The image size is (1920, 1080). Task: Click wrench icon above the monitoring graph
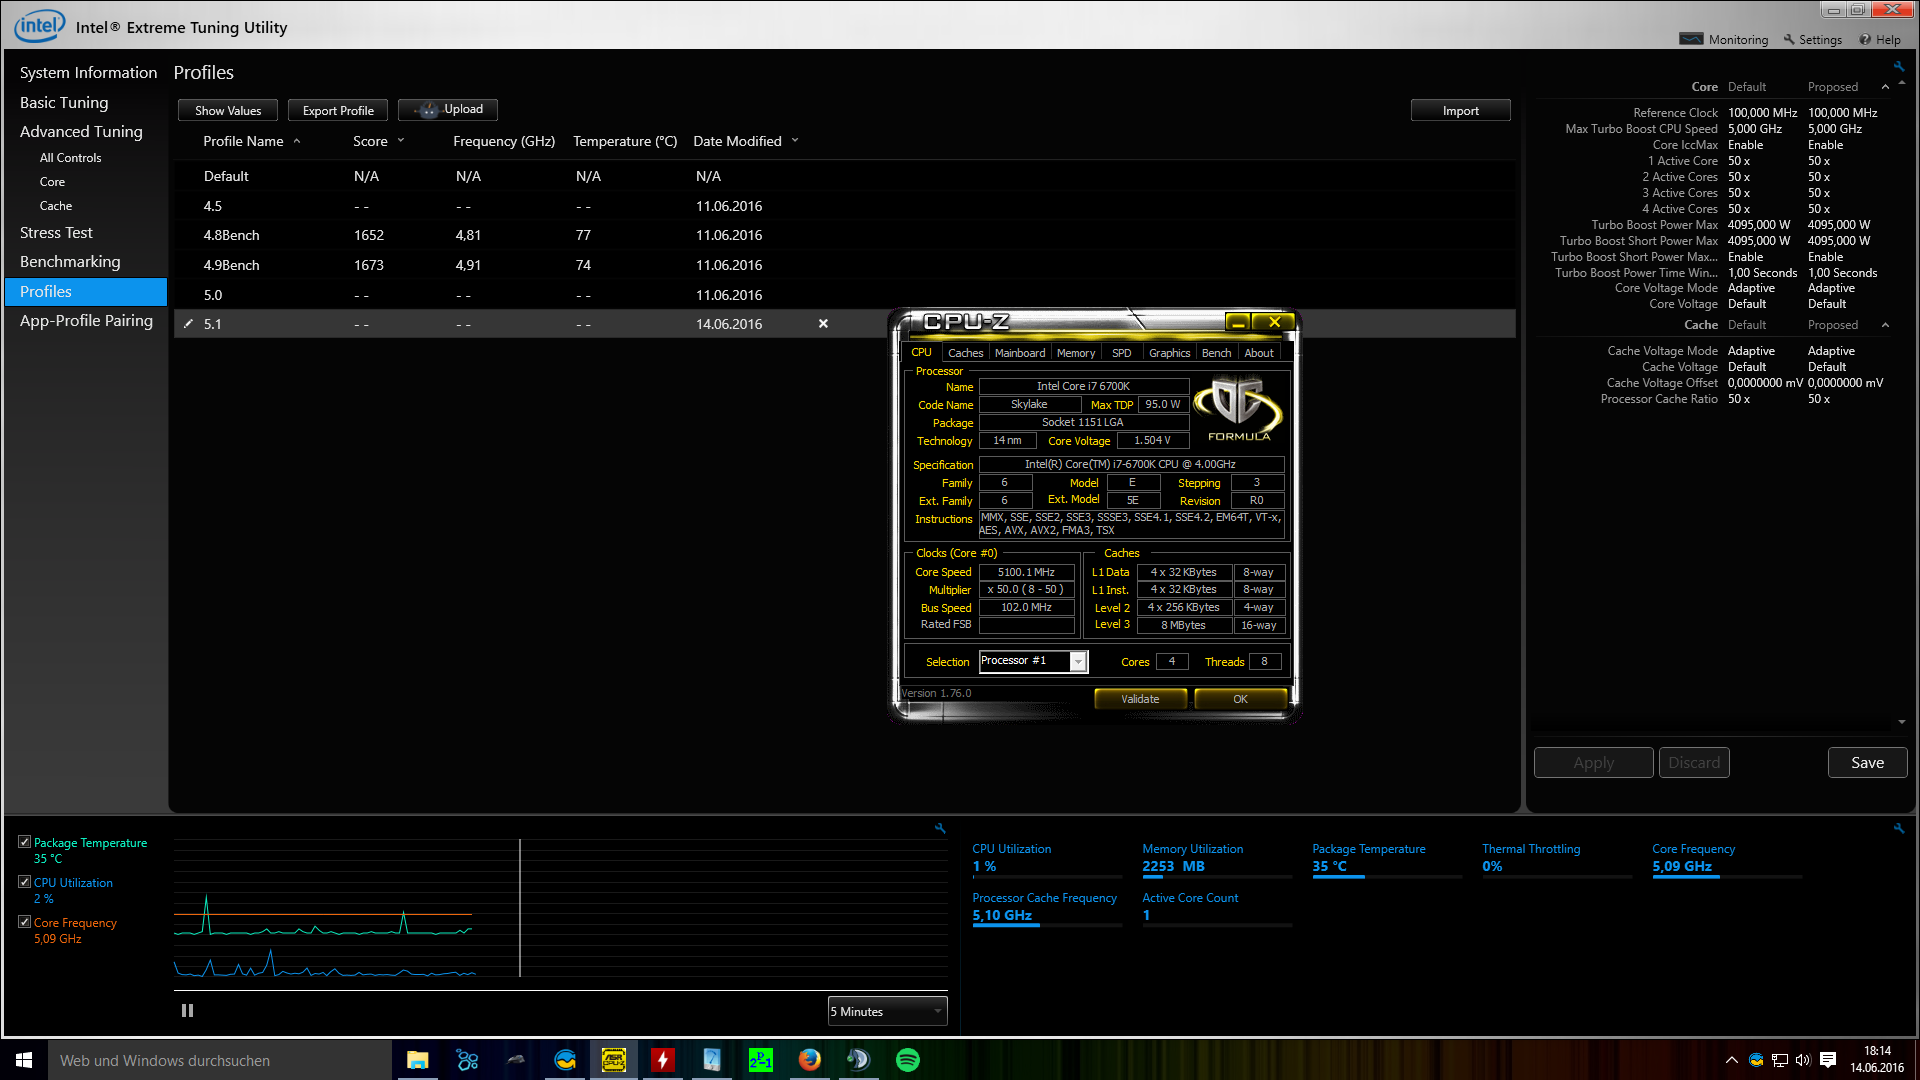point(940,828)
